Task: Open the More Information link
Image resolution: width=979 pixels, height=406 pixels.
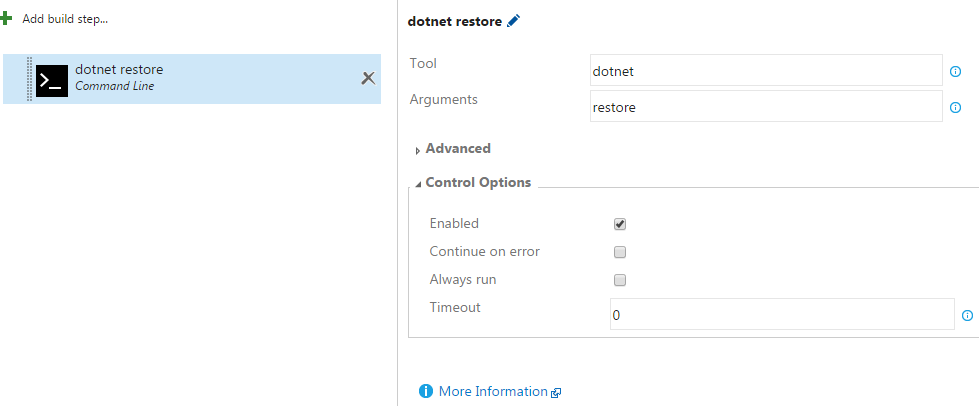Action: [493, 391]
